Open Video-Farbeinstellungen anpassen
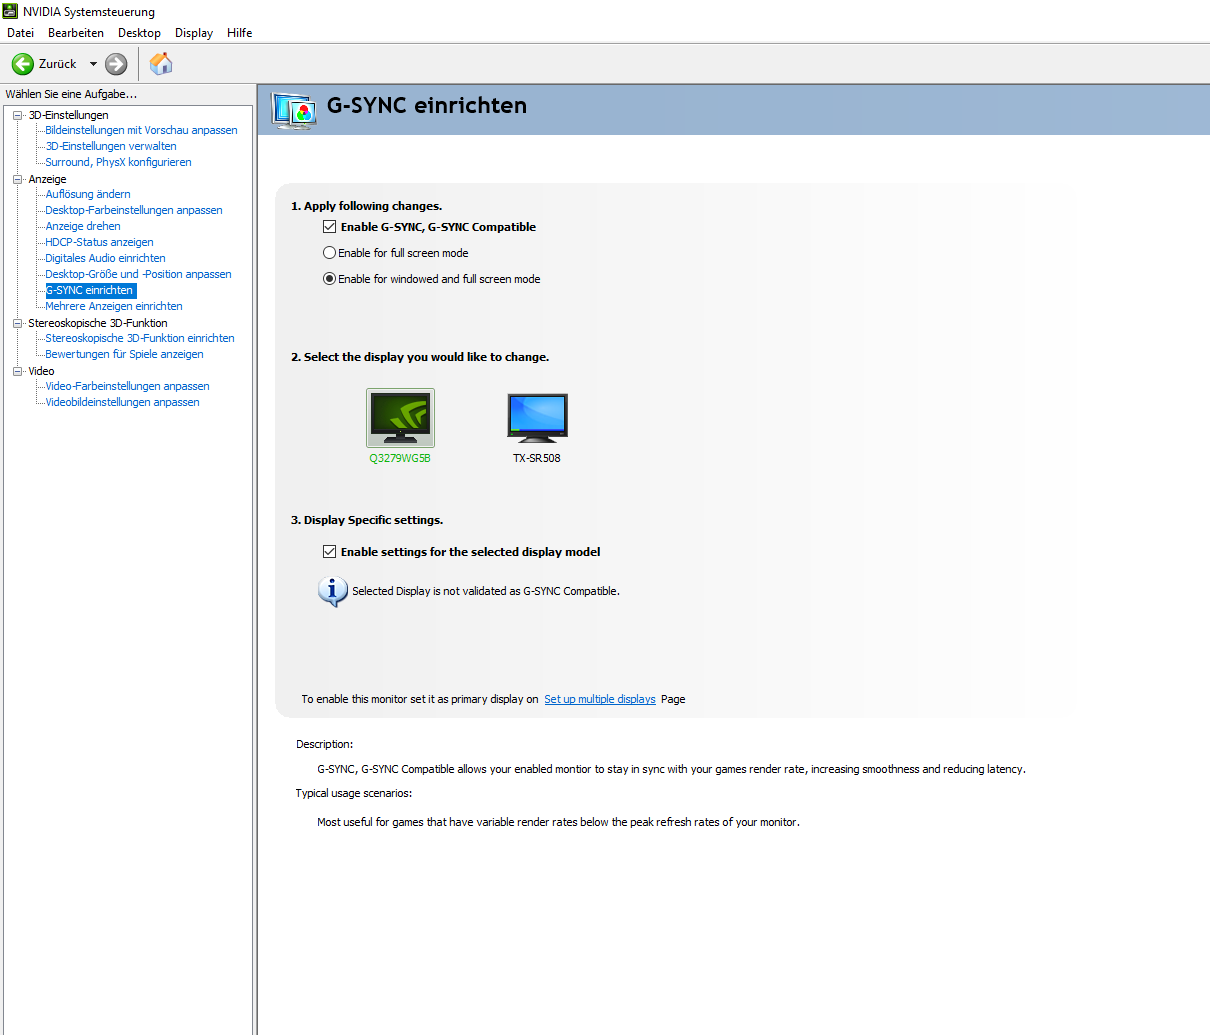1210x1035 pixels. pos(127,386)
